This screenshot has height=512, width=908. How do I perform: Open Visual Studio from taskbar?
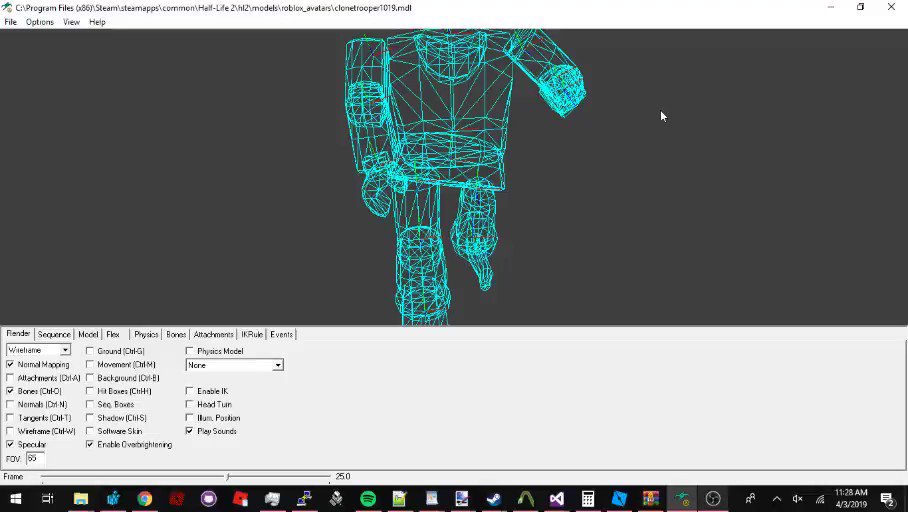click(x=556, y=498)
